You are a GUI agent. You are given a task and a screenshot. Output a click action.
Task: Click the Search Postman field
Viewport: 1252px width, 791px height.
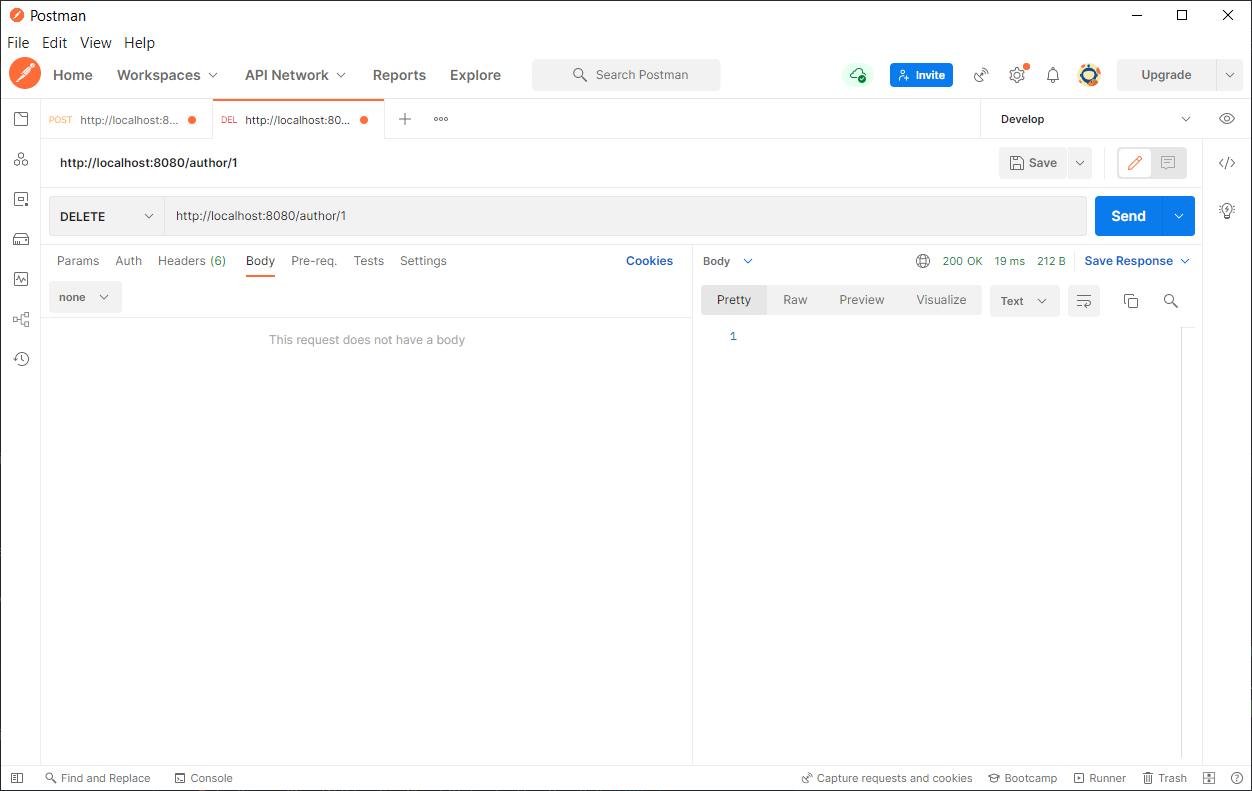(x=626, y=75)
